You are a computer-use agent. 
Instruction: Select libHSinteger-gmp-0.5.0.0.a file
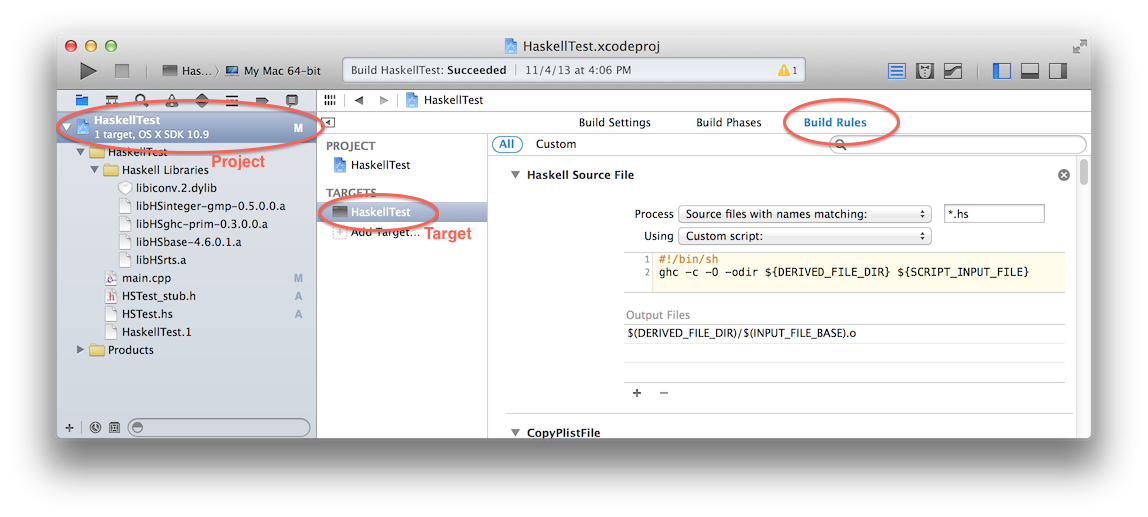(211, 207)
